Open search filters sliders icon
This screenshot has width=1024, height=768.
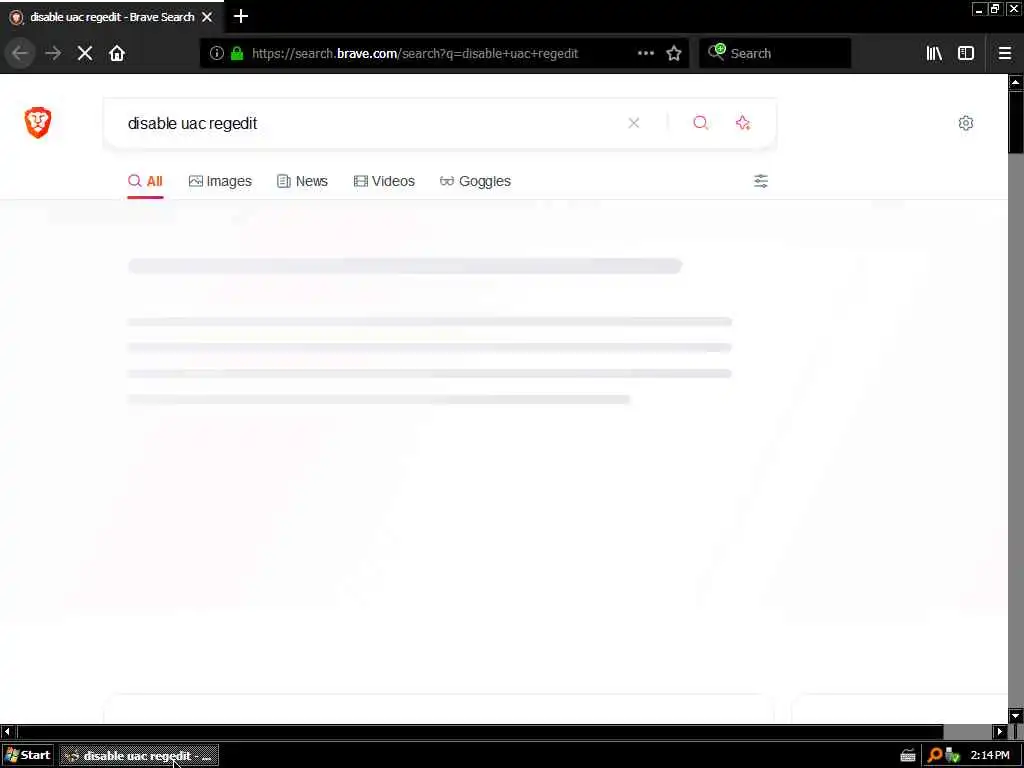point(760,181)
